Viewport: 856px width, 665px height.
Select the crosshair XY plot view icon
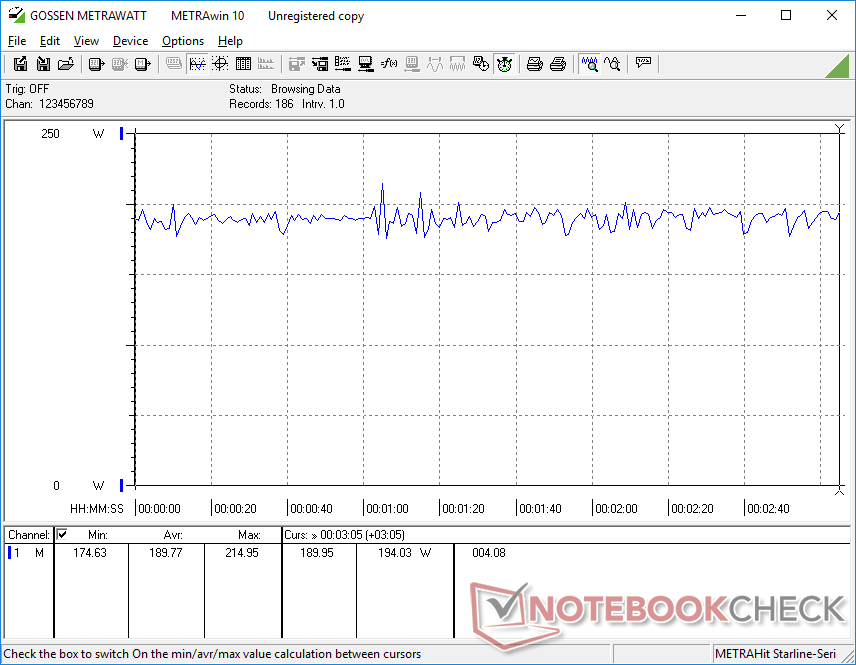(x=220, y=64)
